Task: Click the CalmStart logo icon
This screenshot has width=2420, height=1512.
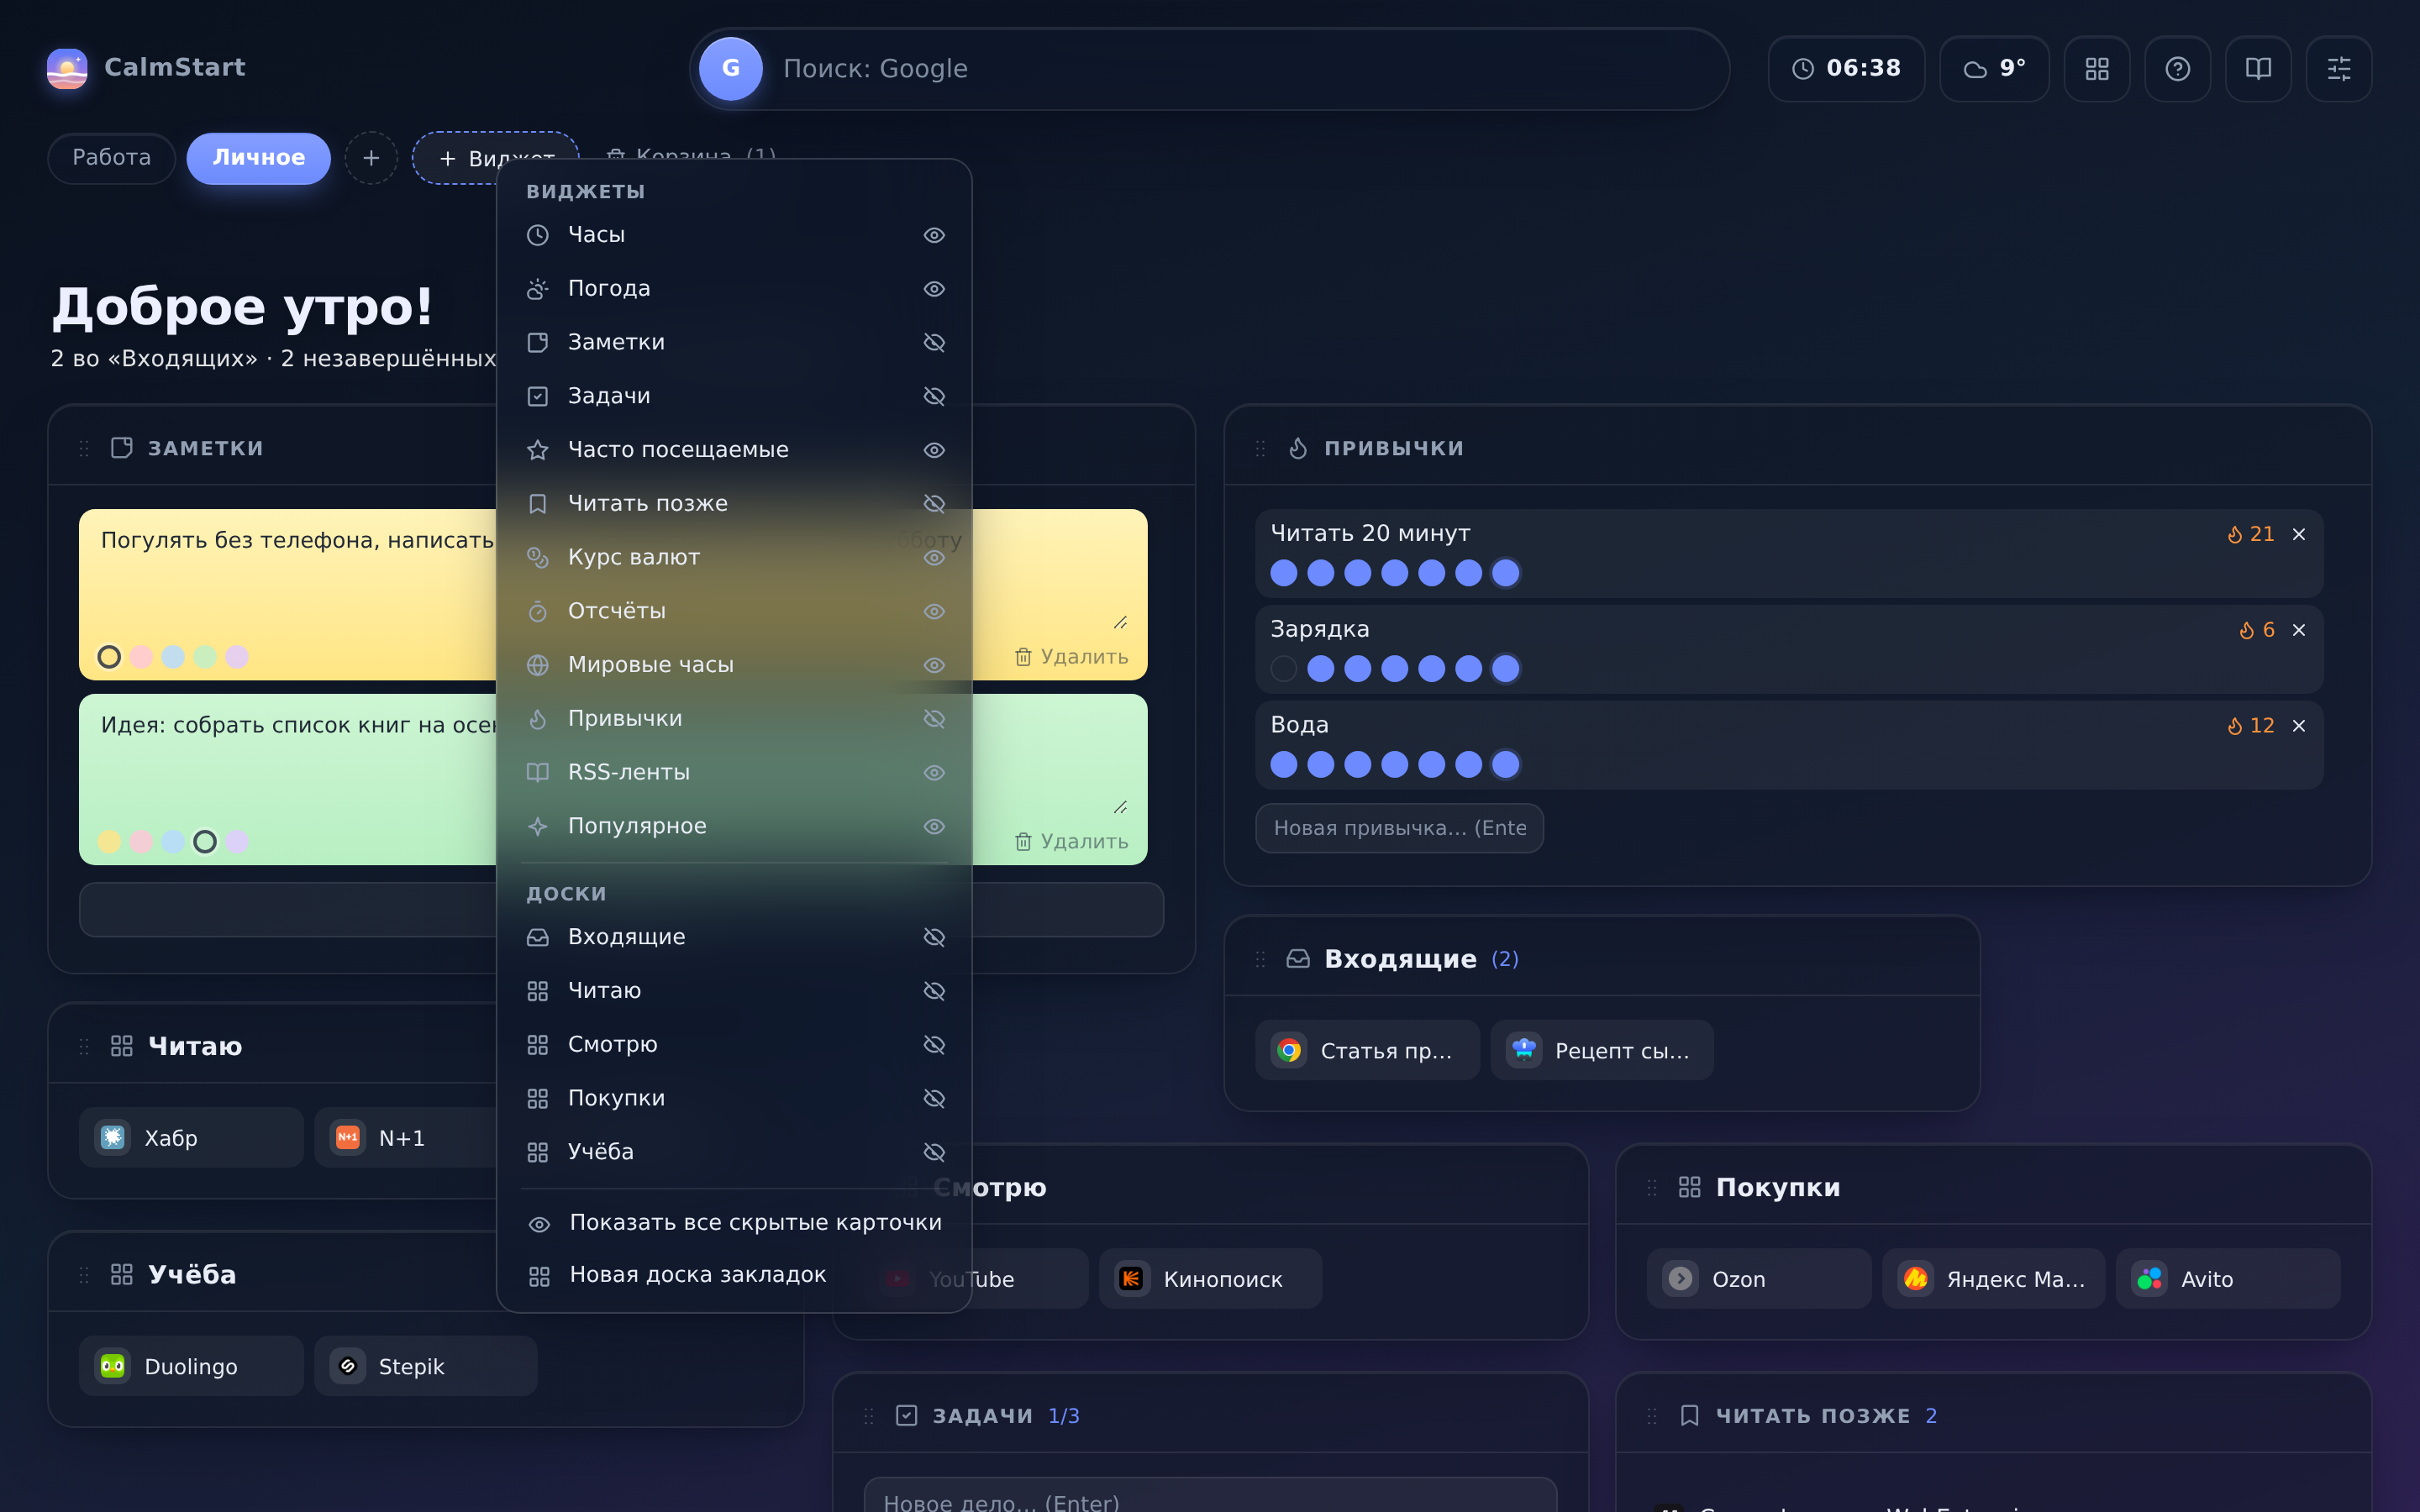Action: coord(67,68)
